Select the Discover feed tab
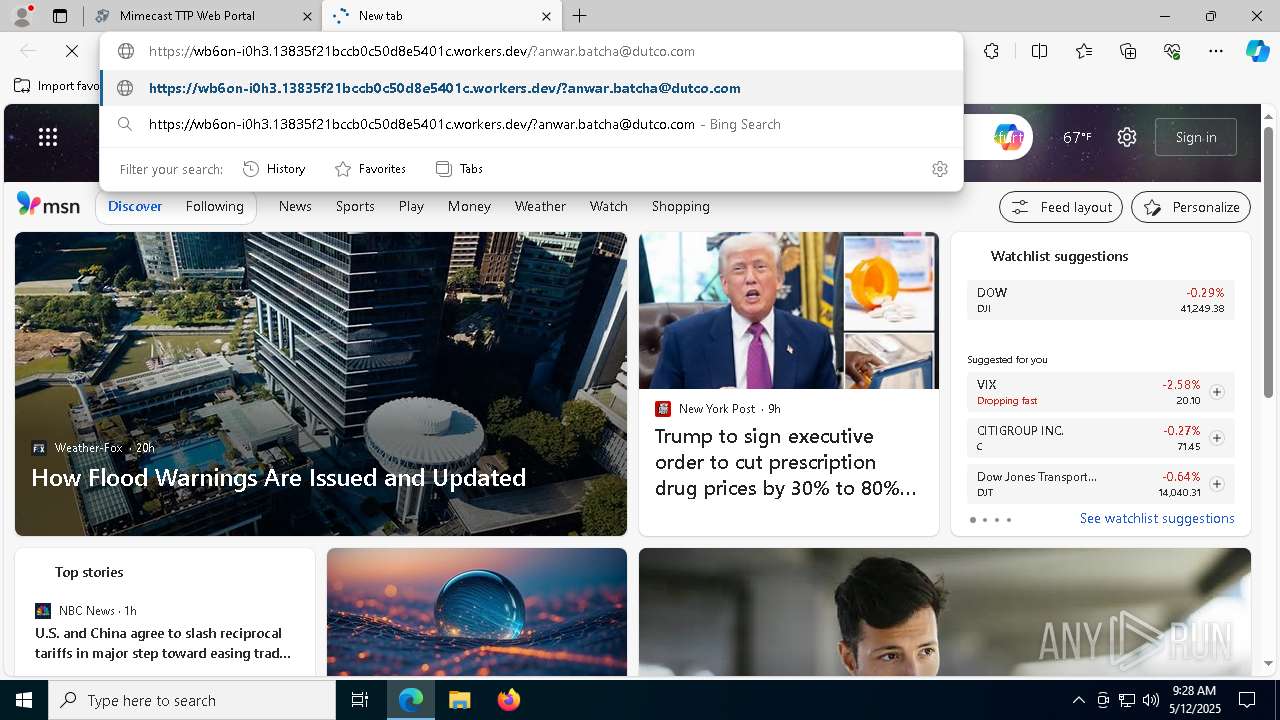This screenshot has width=1280, height=720. 135,206
